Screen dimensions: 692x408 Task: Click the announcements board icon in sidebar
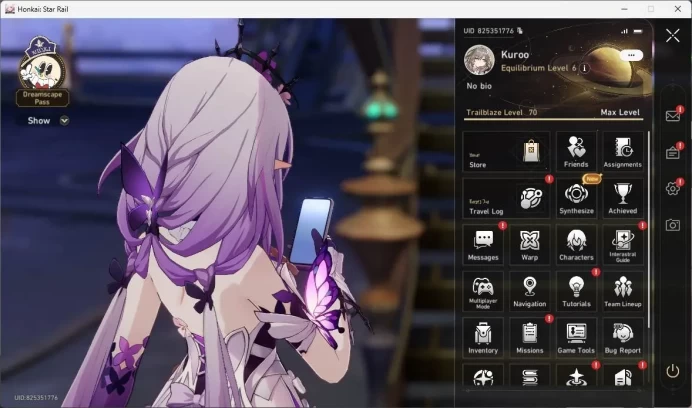673,153
